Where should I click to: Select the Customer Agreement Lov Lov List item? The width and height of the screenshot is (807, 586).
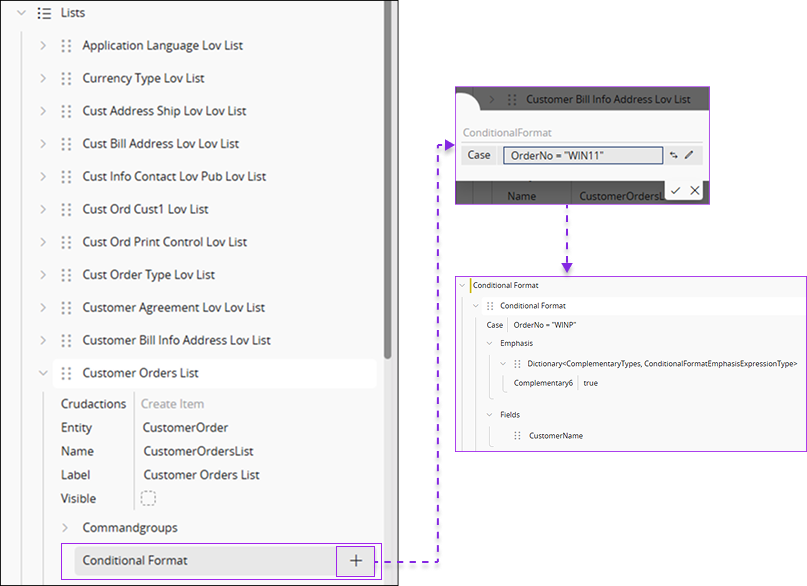[x=174, y=307]
